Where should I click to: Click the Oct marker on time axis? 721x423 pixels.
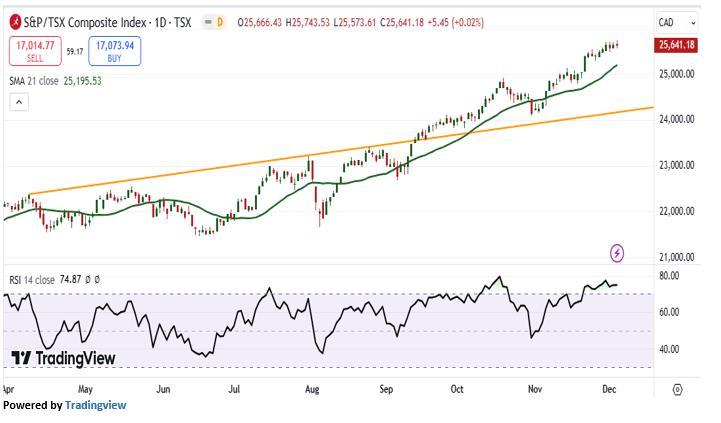coord(458,389)
